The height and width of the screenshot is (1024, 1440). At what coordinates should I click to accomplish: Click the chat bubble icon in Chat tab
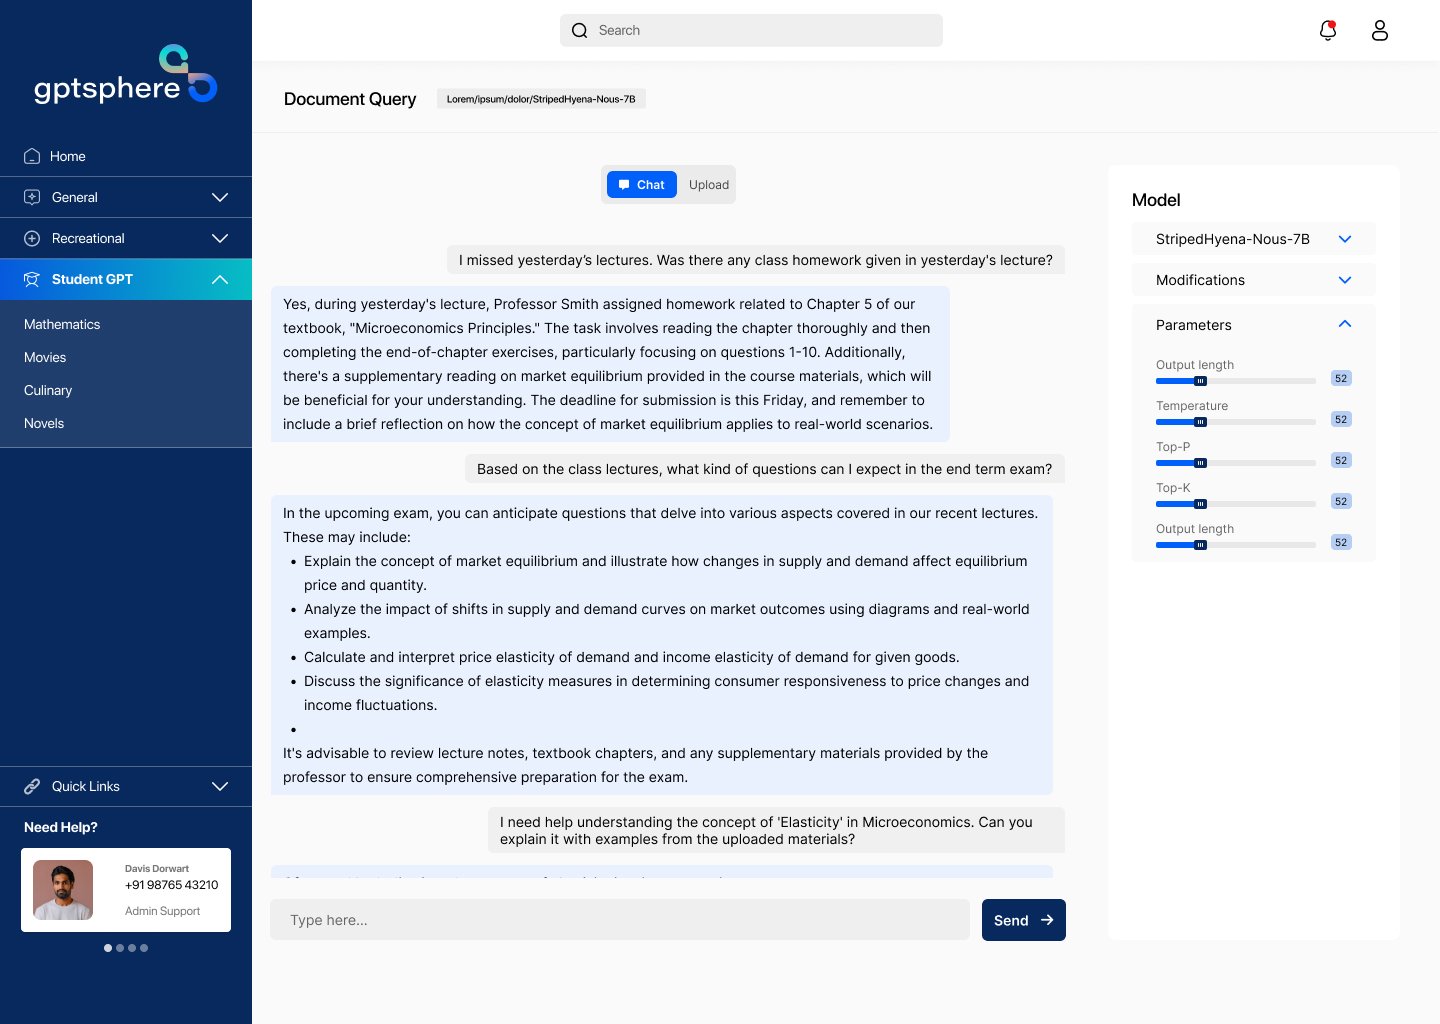tap(624, 184)
